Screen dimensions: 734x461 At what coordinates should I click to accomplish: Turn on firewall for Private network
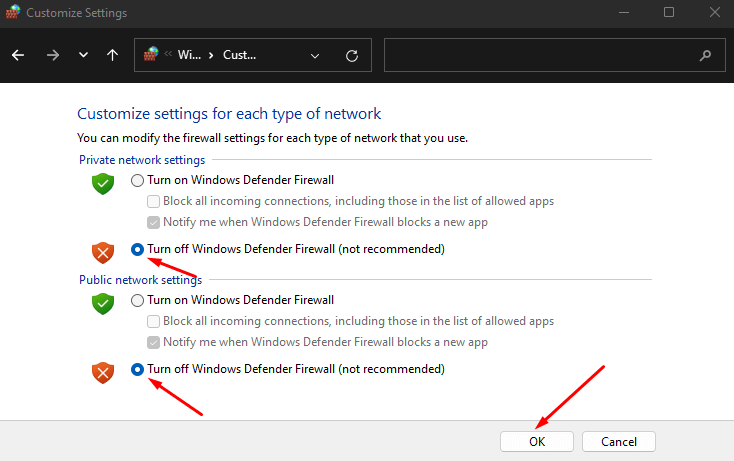[137, 181]
